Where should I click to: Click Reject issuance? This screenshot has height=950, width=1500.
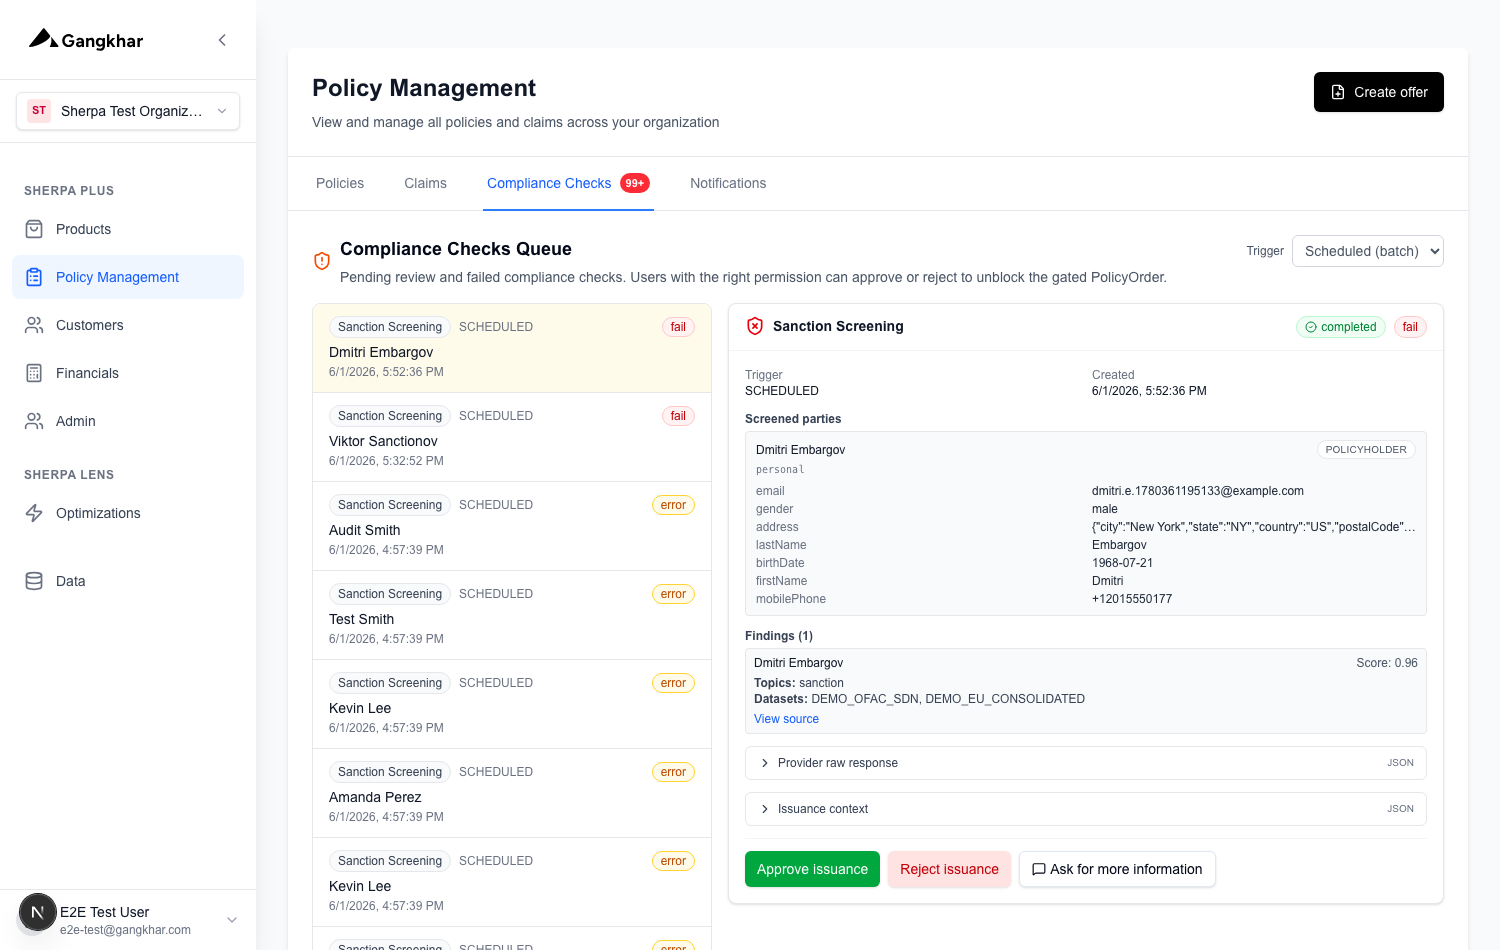[x=949, y=869]
